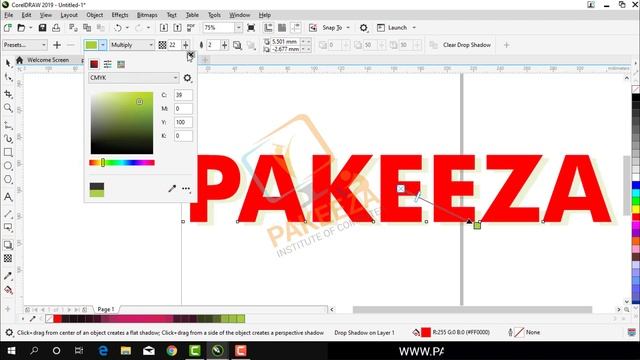Switch to color viewers mode in popup

point(94,64)
